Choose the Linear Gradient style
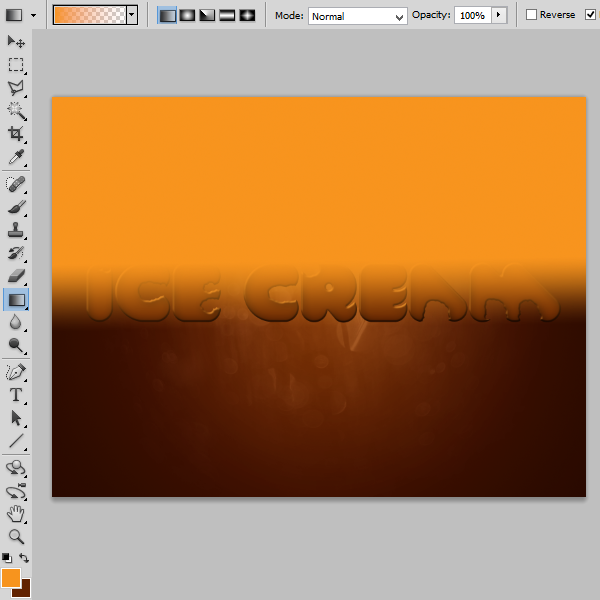This screenshot has width=600, height=600. click(x=167, y=15)
